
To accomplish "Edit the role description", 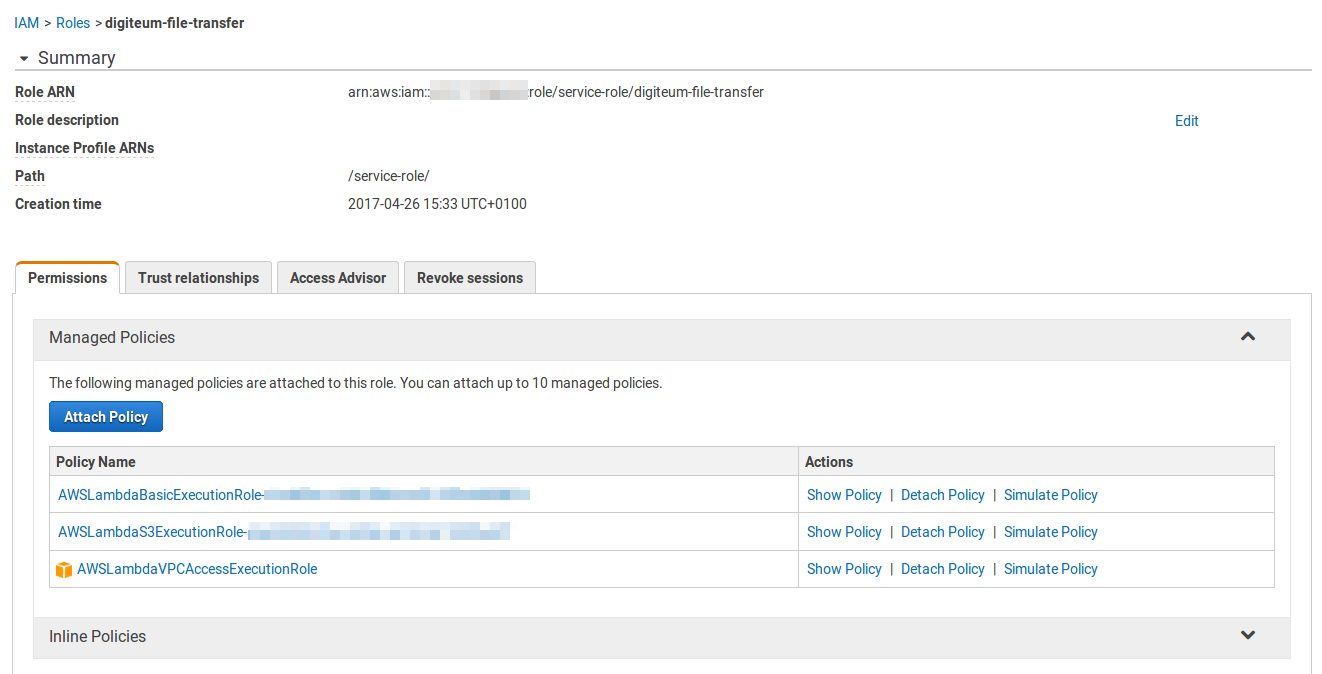I will [x=1186, y=121].
